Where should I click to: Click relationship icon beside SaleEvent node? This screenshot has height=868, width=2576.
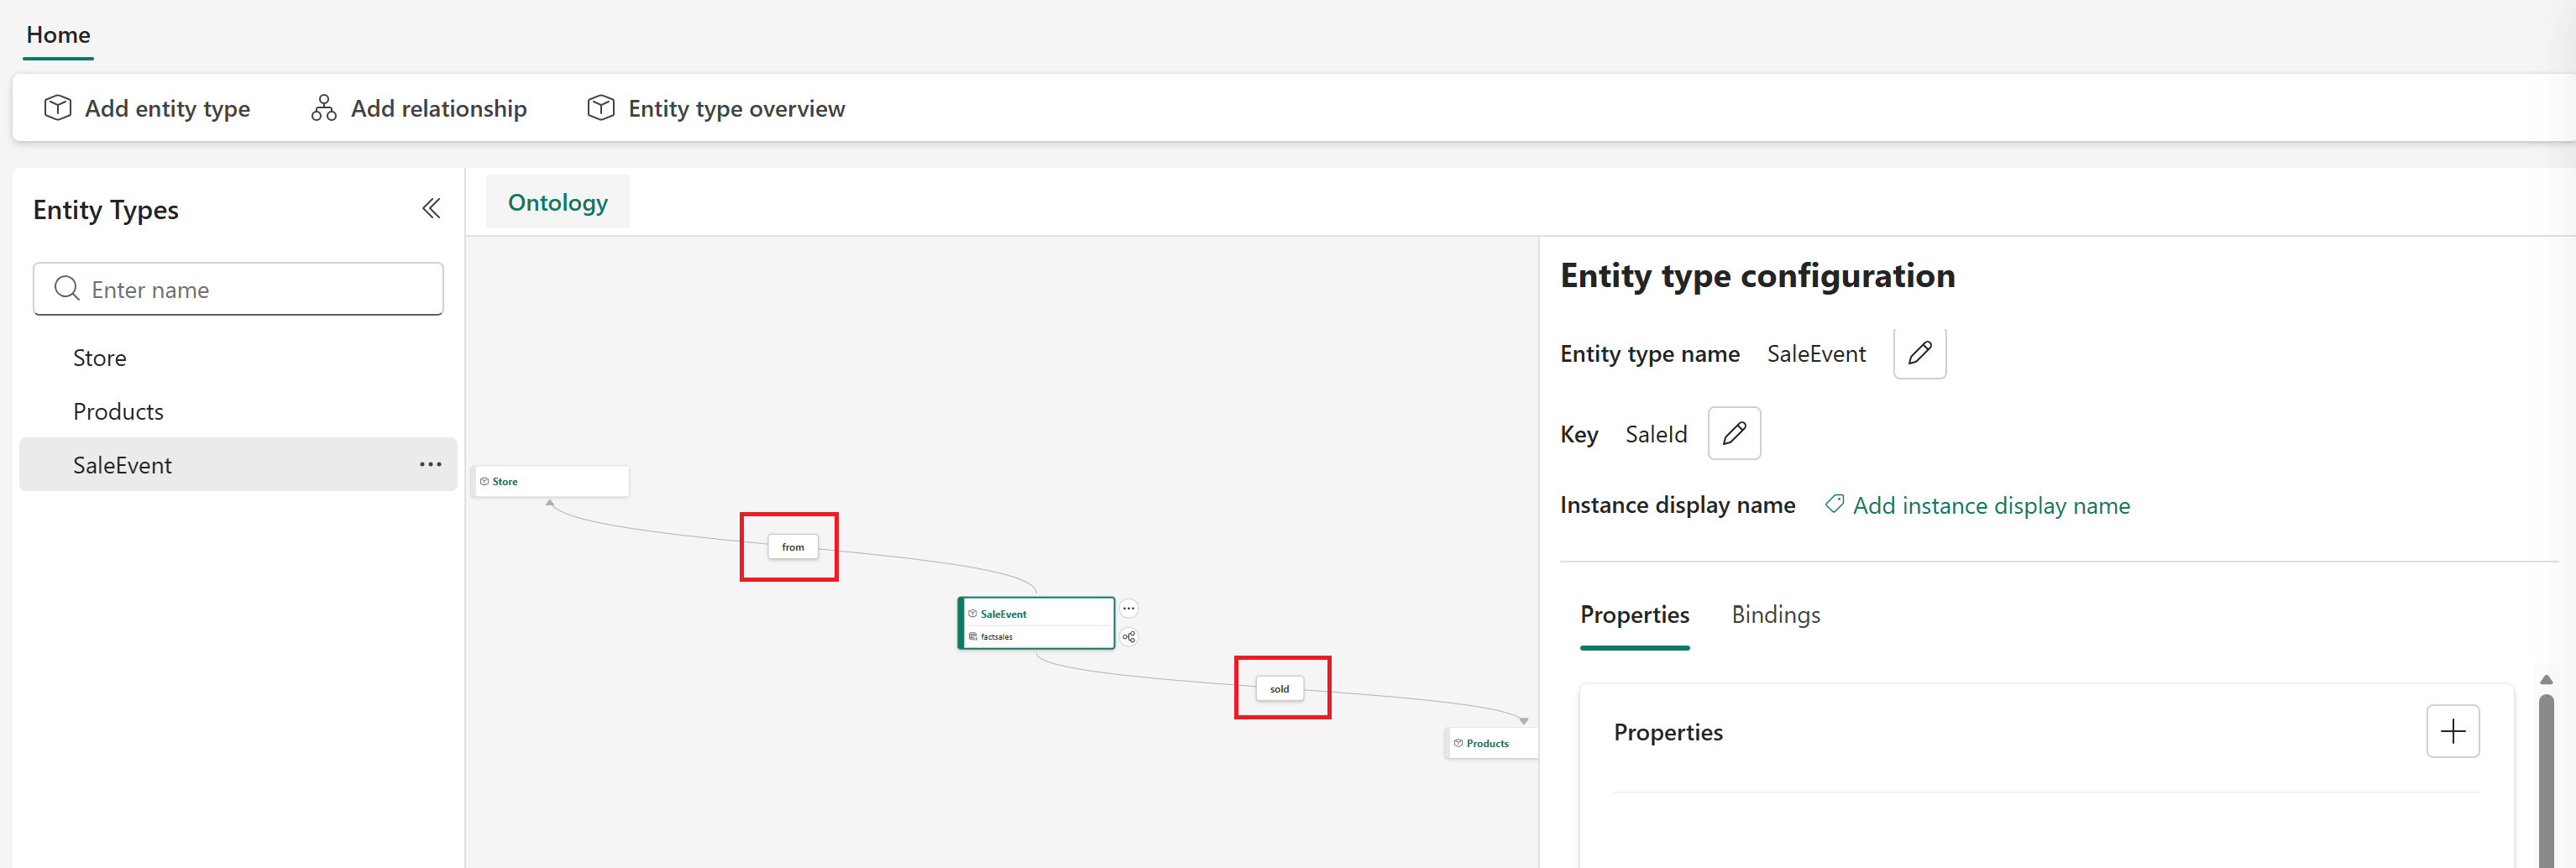point(1128,637)
